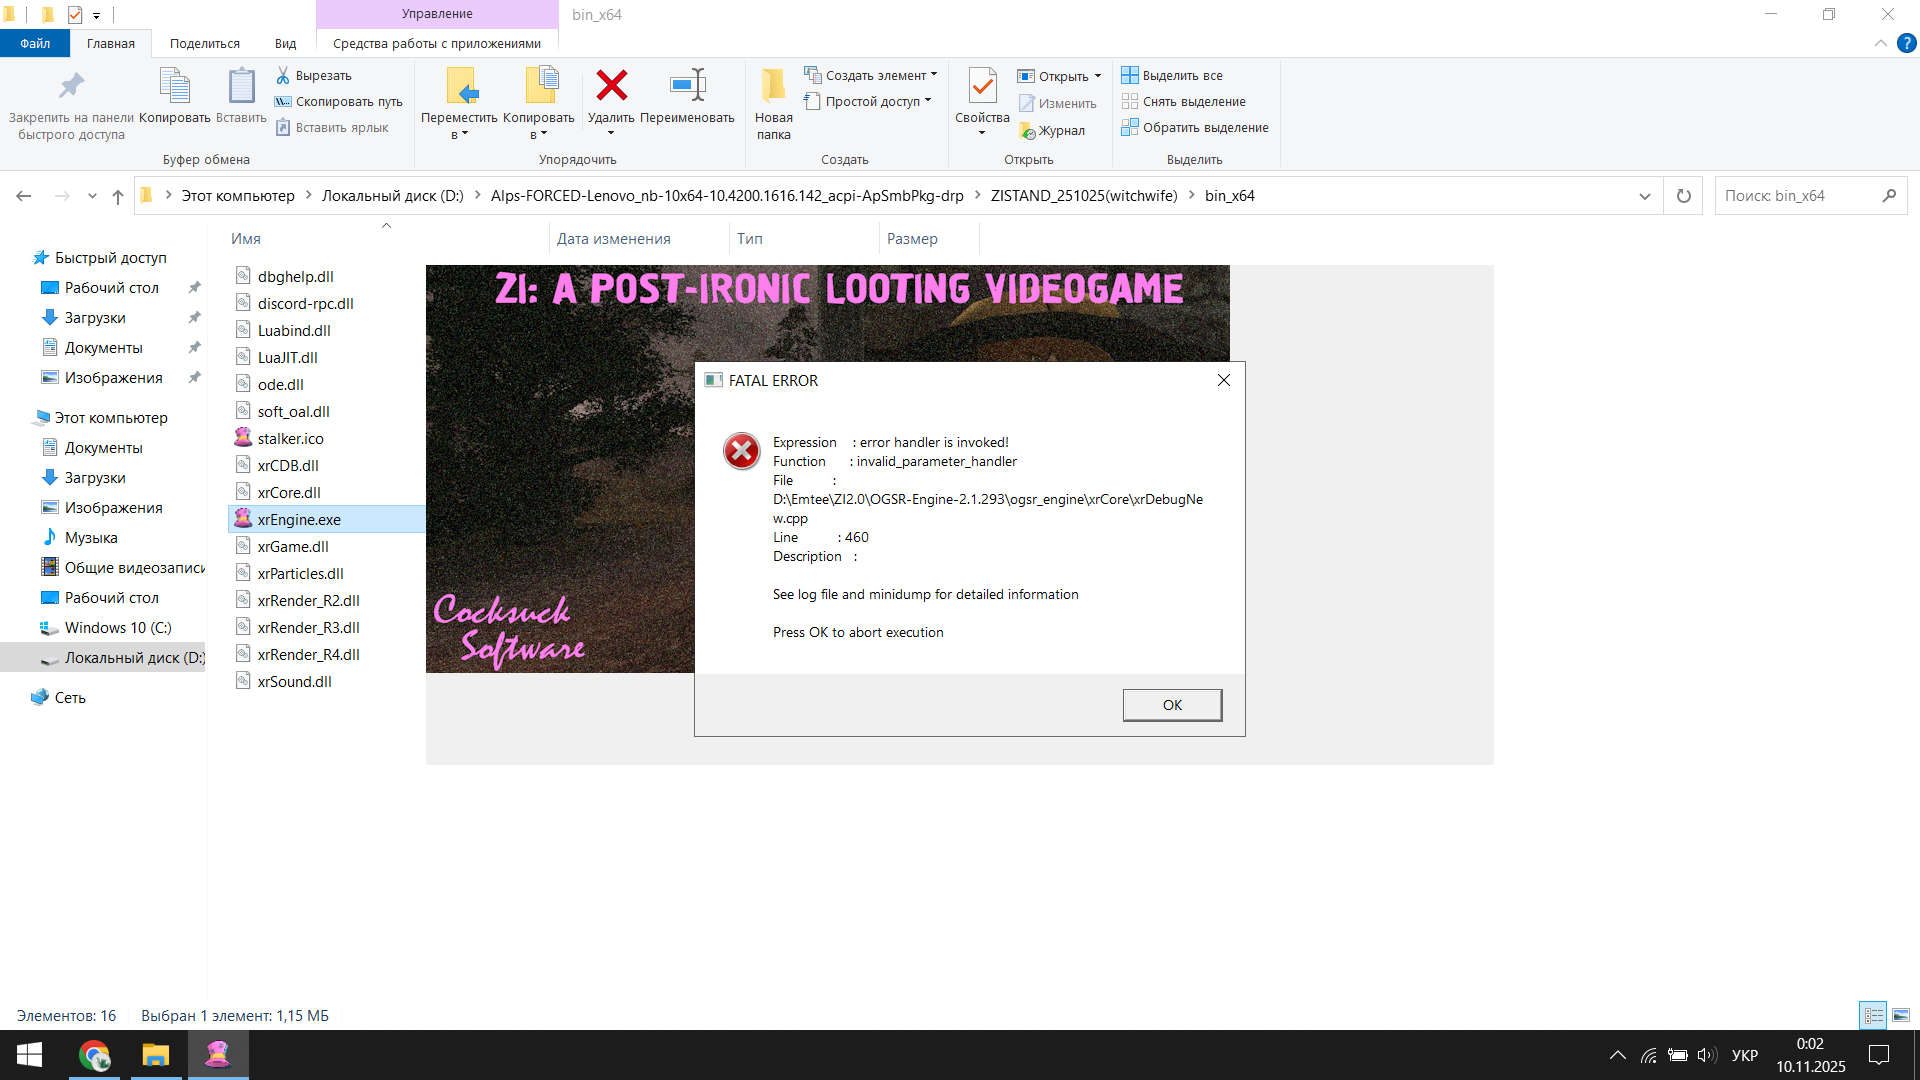Click the Rename icon in ribbon
Screen dimensions: 1920x1080
687,86
